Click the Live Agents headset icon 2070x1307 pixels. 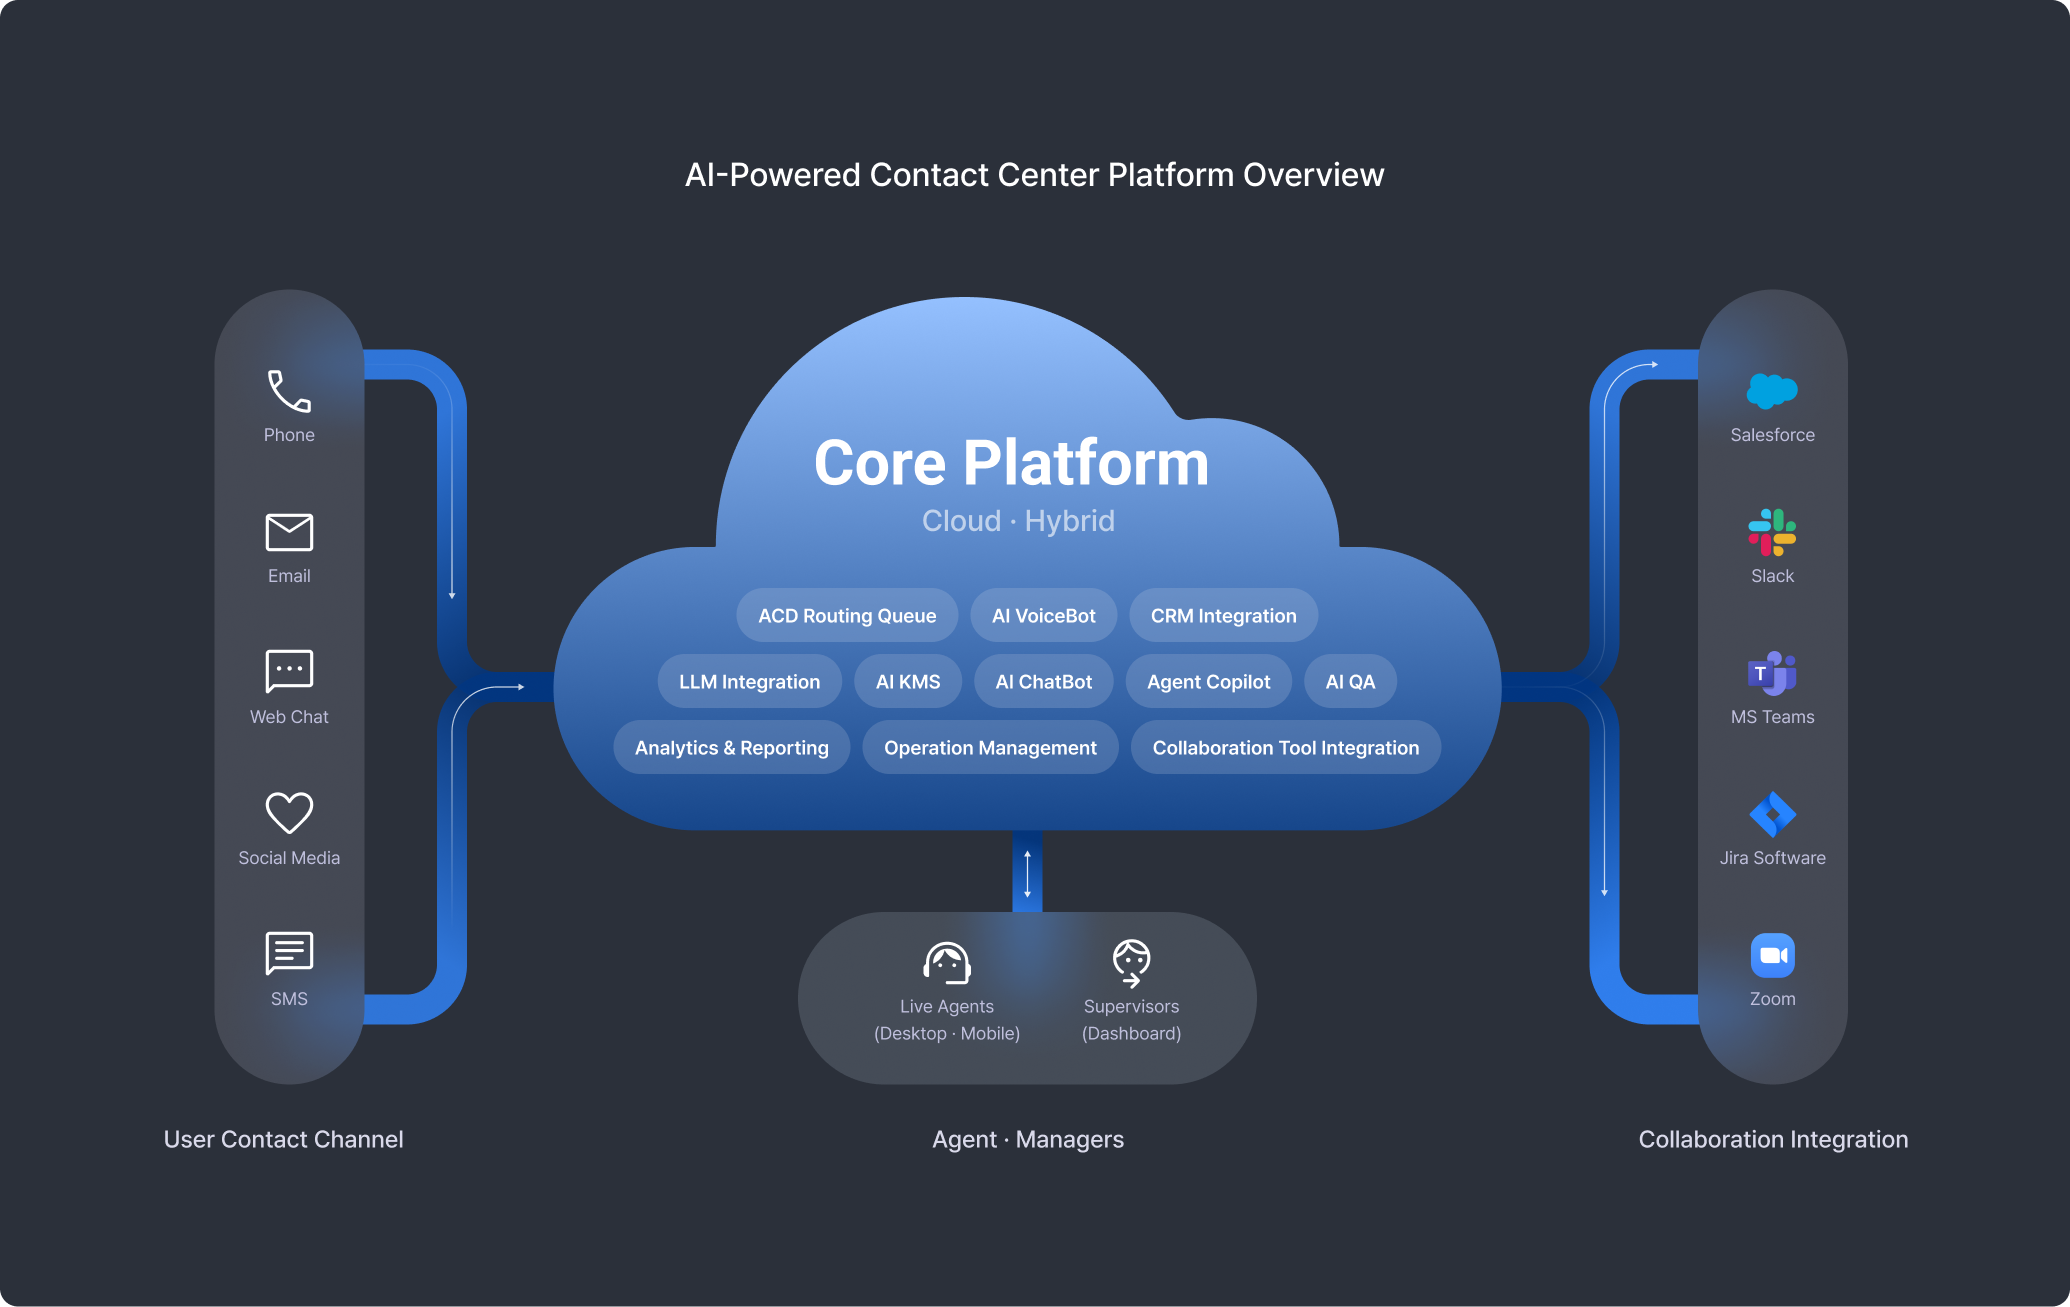[x=947, y=962]
